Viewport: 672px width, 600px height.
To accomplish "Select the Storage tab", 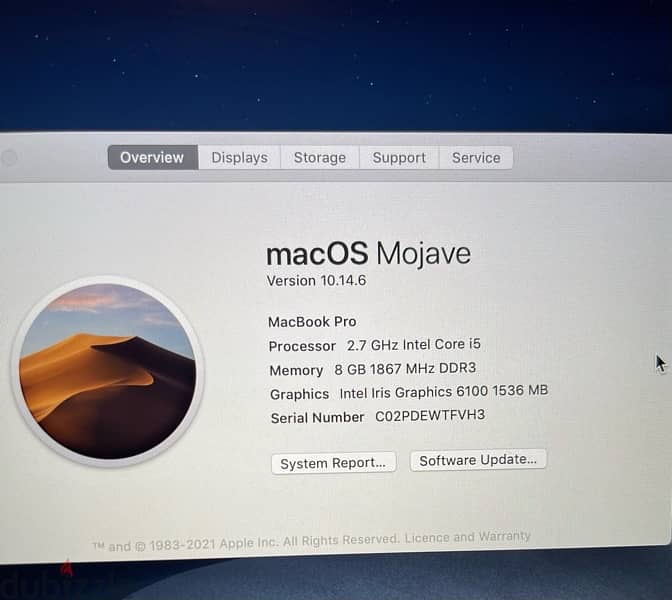I will point(319,158).
